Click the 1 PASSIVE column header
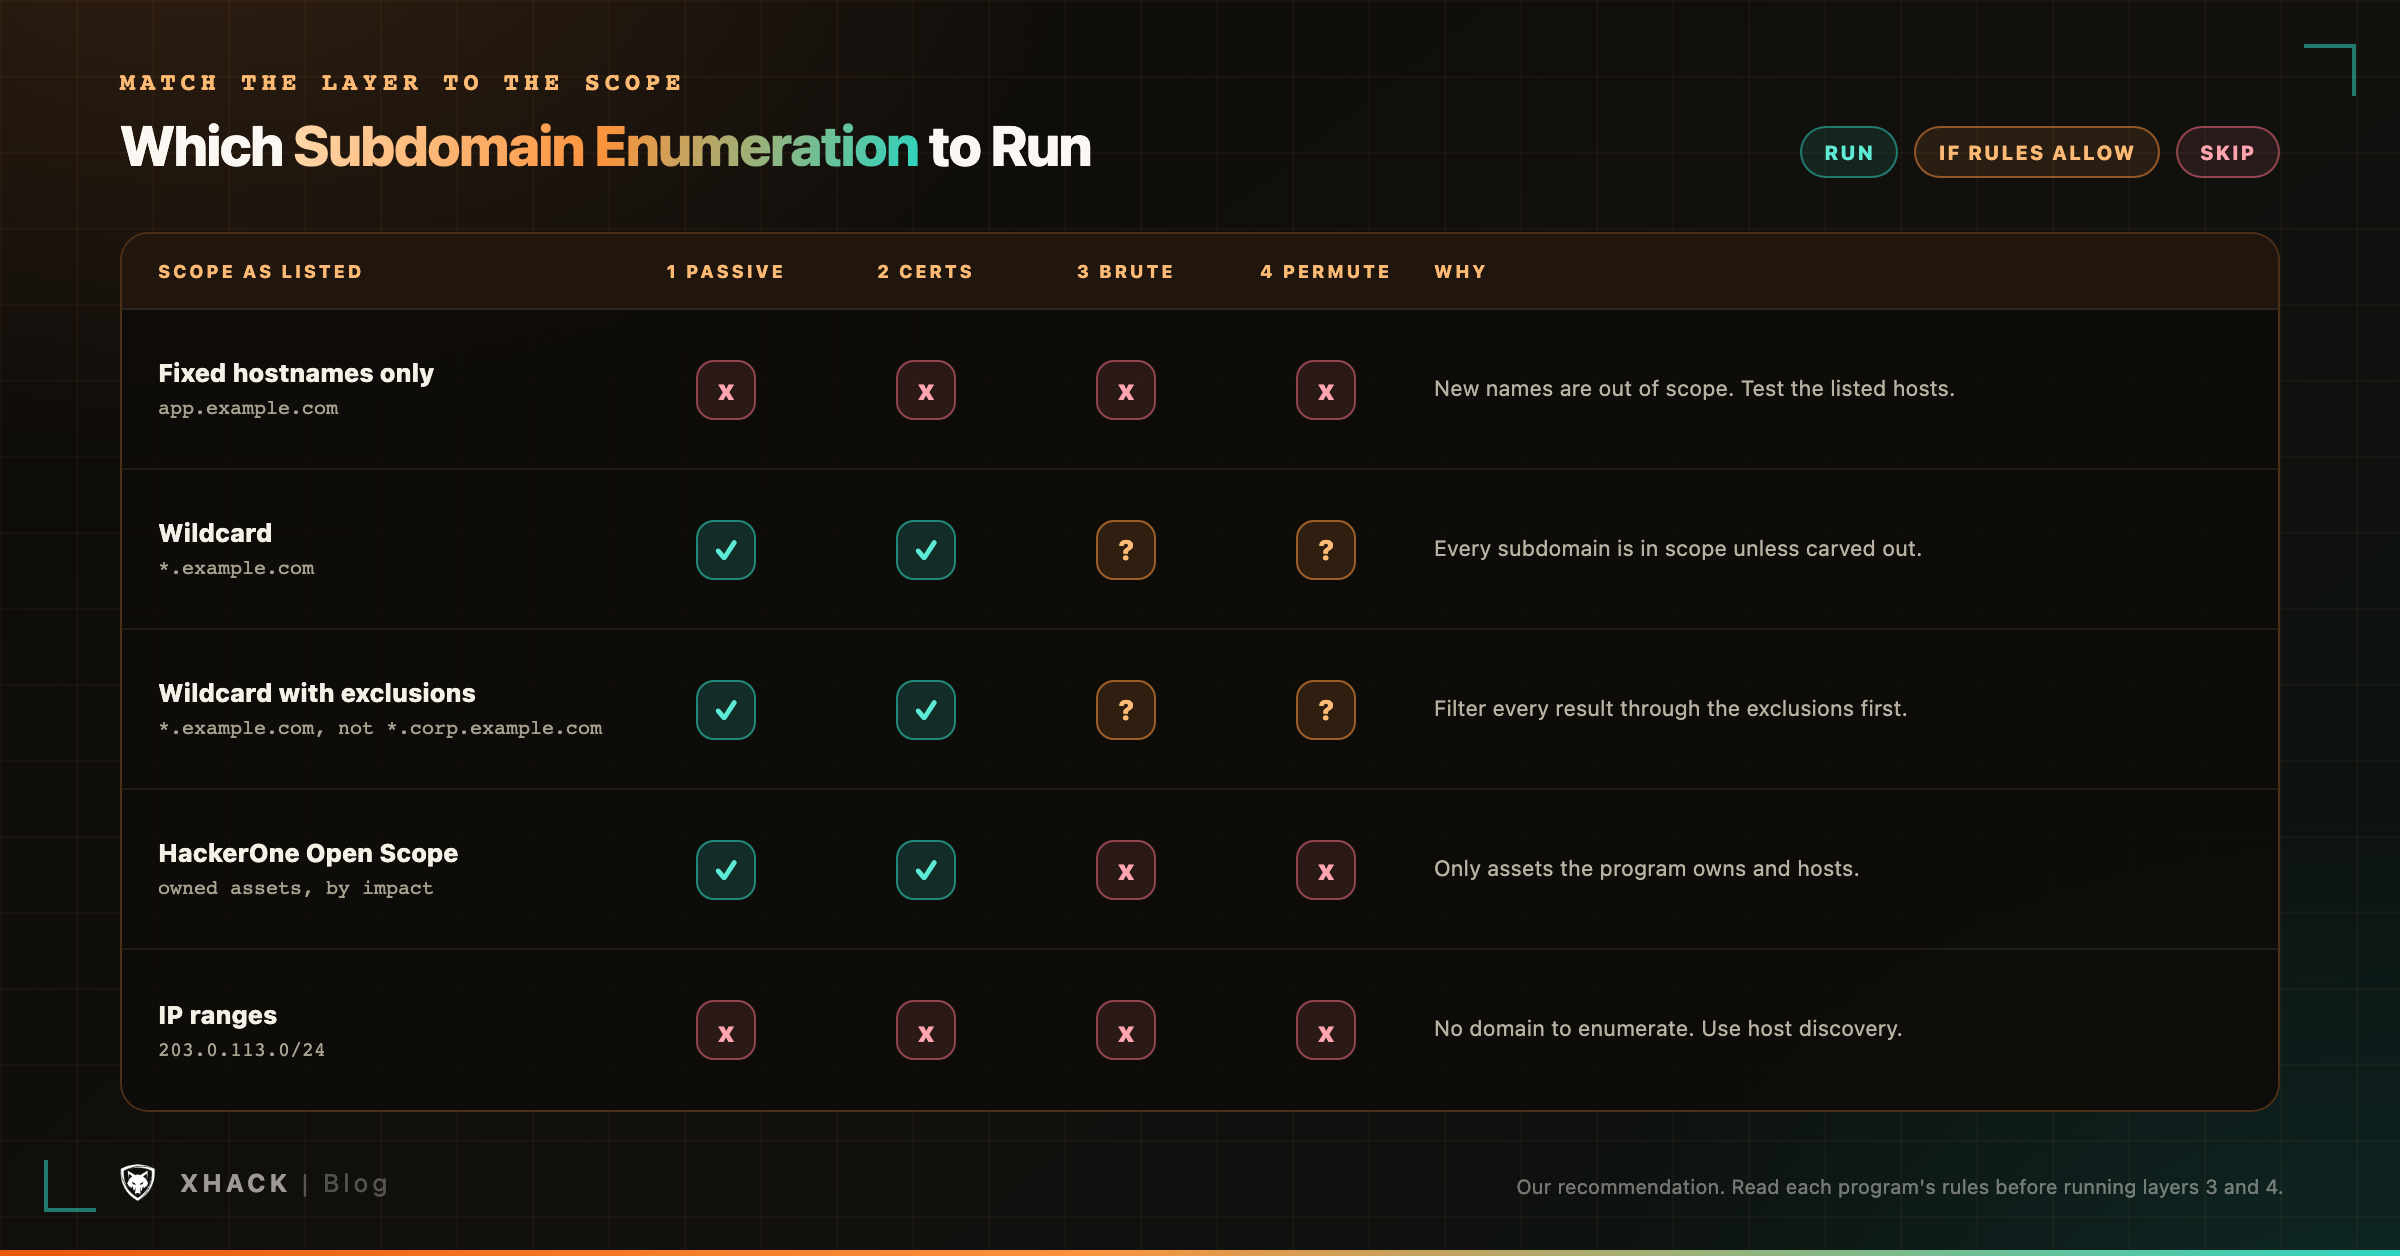Viewport: 2400px width, 1256px height. pos(726,272)
